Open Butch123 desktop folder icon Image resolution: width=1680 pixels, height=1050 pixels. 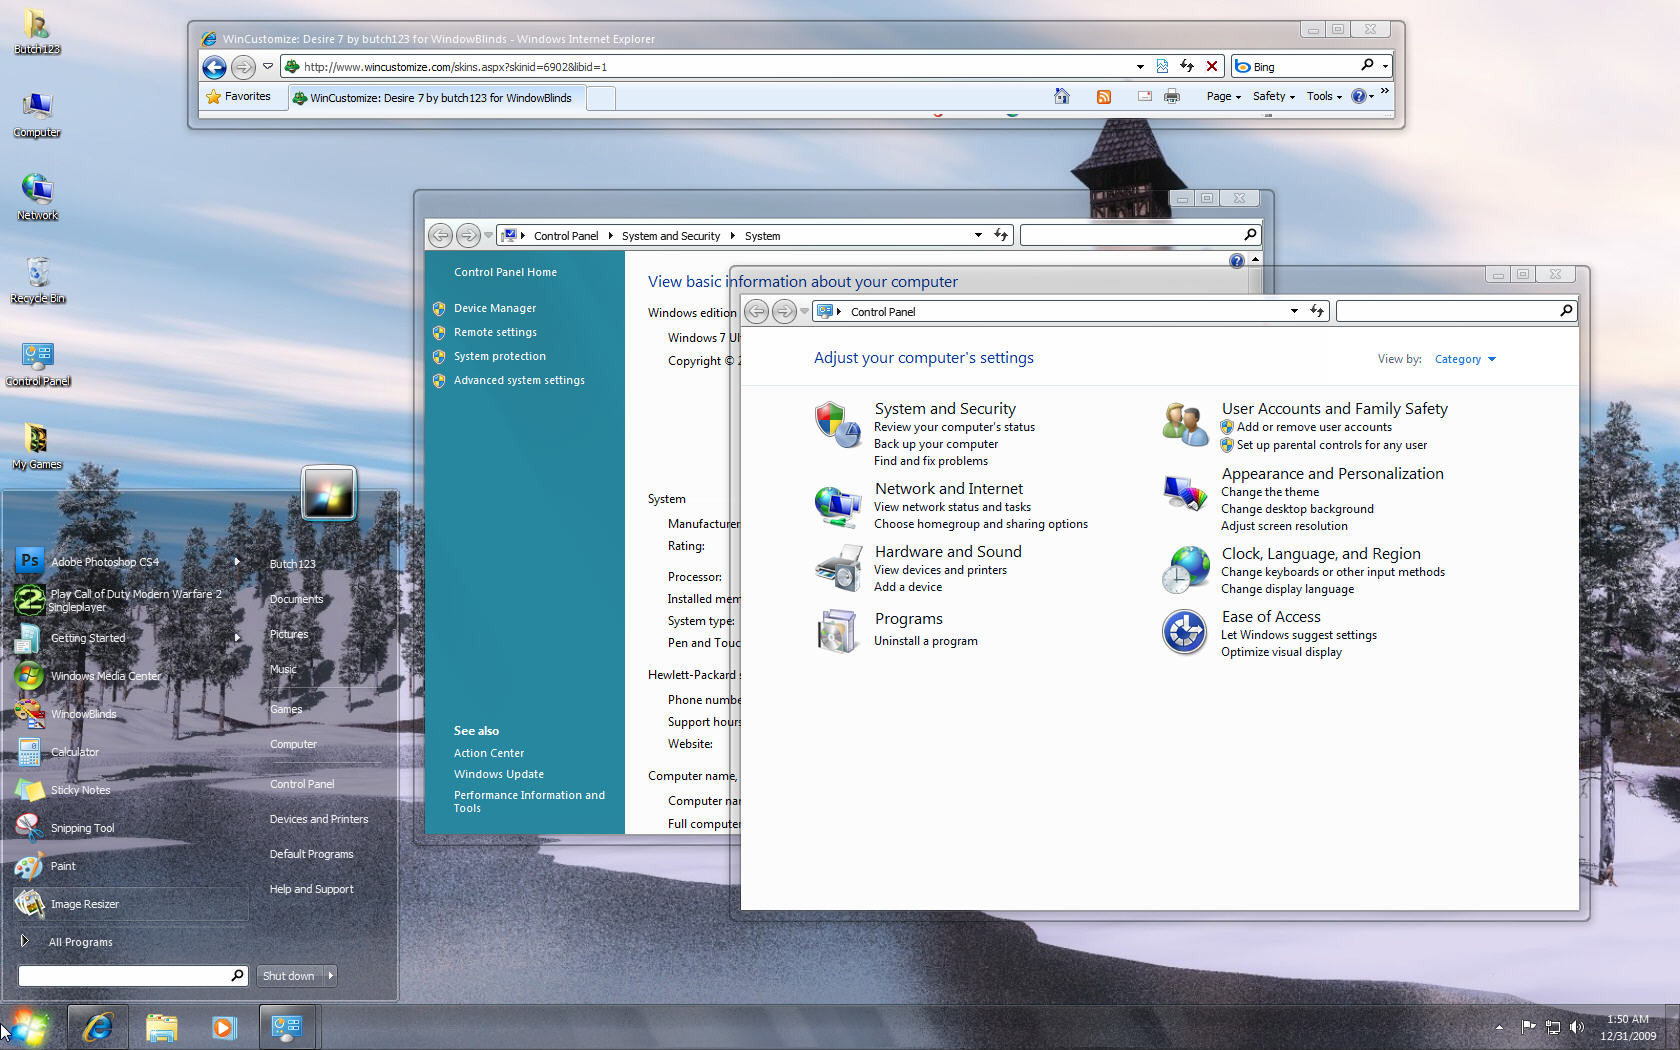(x=37, y=31)
